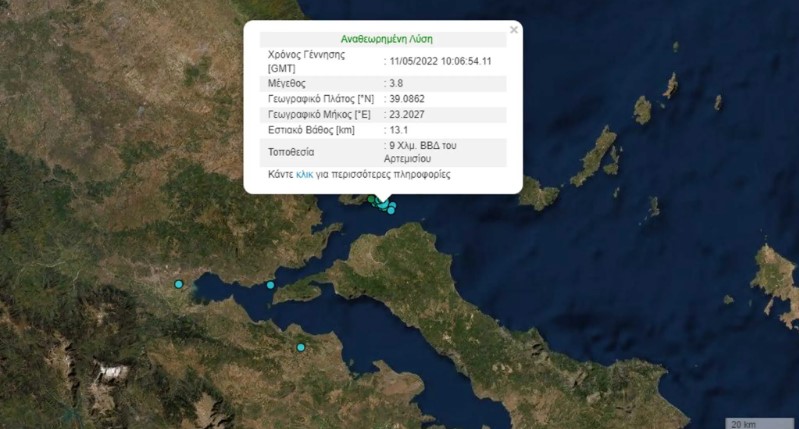799x429 pixels.
Task: Select the southernmost cyan earthquake marker
Action: pyautogui.click(x=301, y=347)
